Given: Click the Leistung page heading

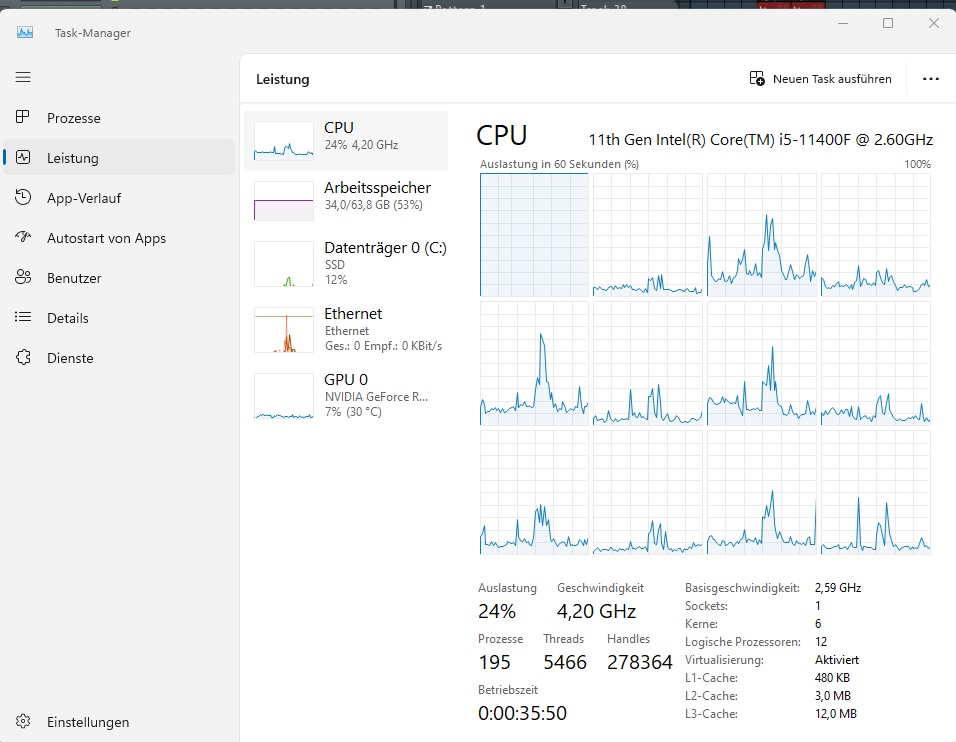Looking at the screenshot, I should pos(283,79).
